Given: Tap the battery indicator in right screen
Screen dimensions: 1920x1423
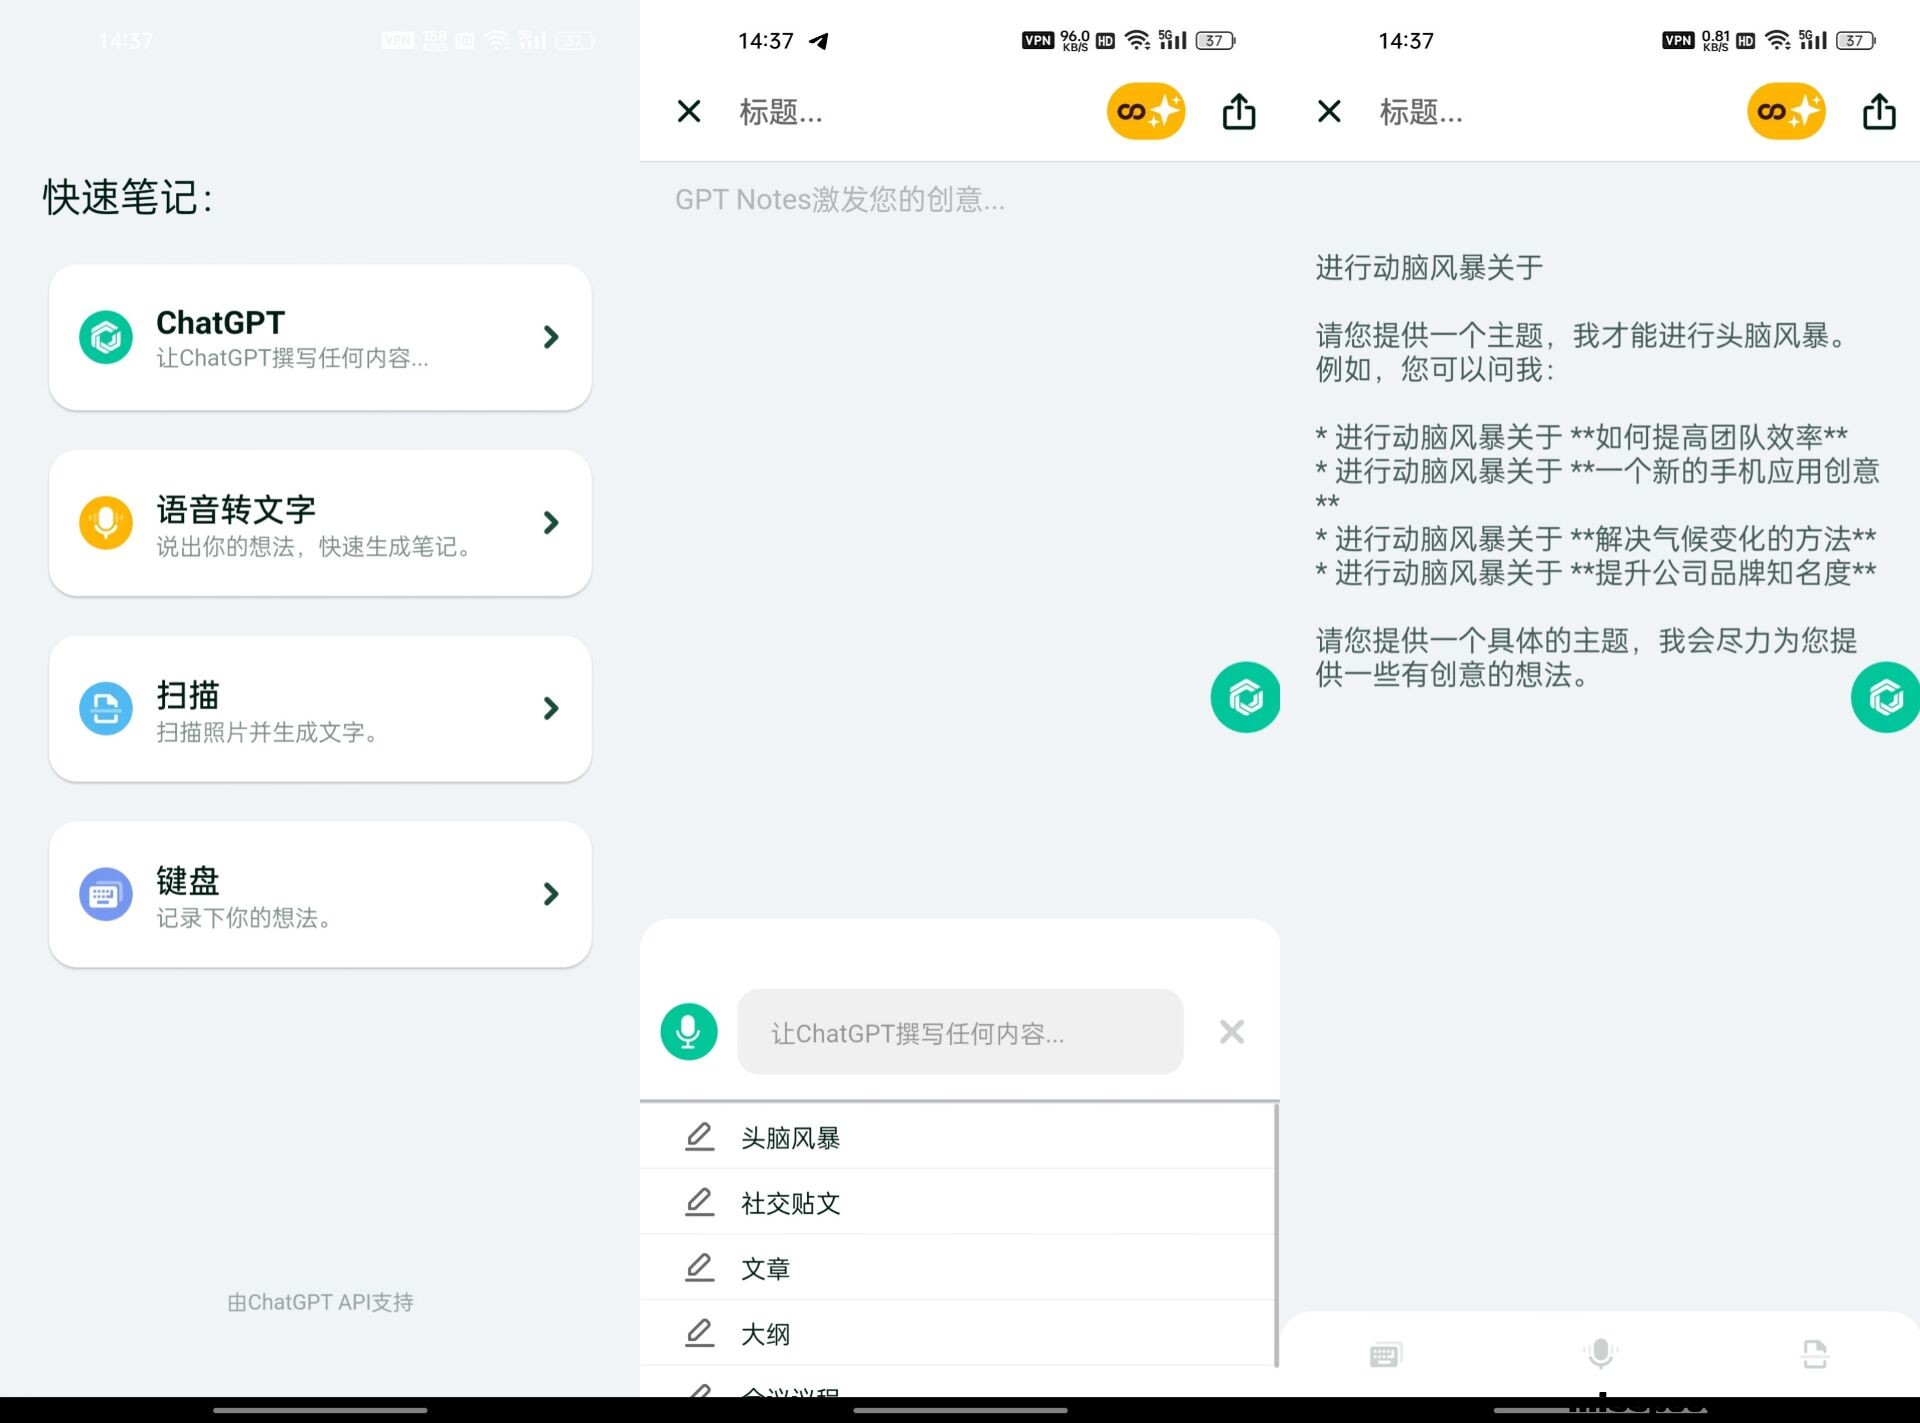Looking at the screenshot, I should pyautogui.click(x=1856, y=41).
